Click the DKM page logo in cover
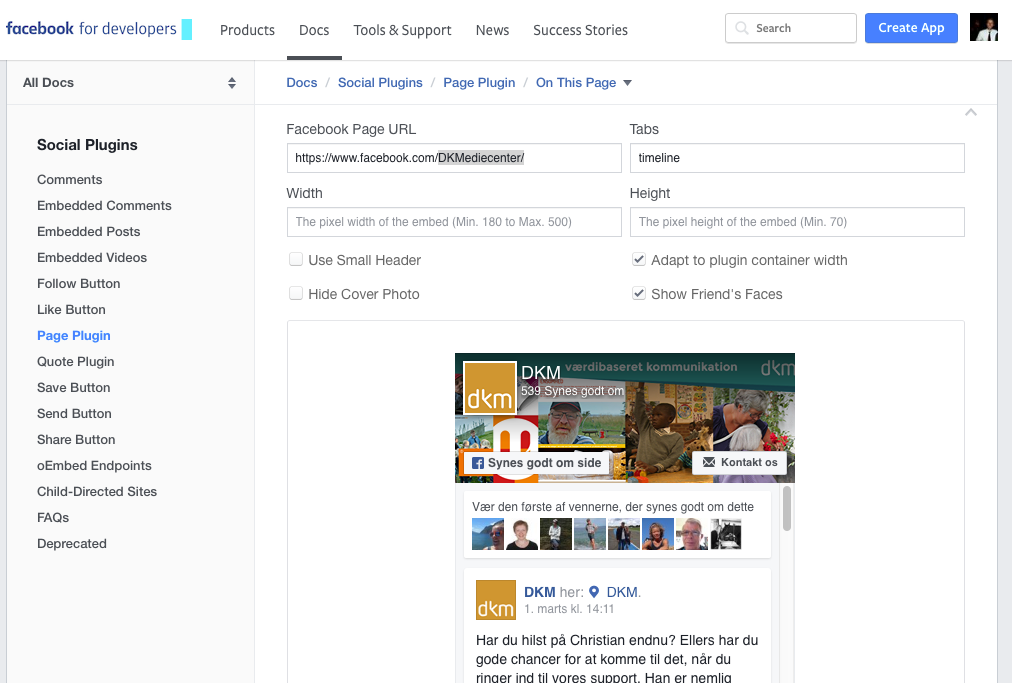This screenshot has width=1012, height=683. [489, 388]
